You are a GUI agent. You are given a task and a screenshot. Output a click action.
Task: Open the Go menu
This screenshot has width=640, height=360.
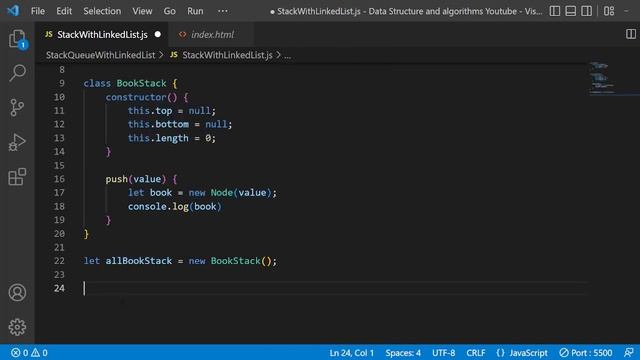point(169,11)
